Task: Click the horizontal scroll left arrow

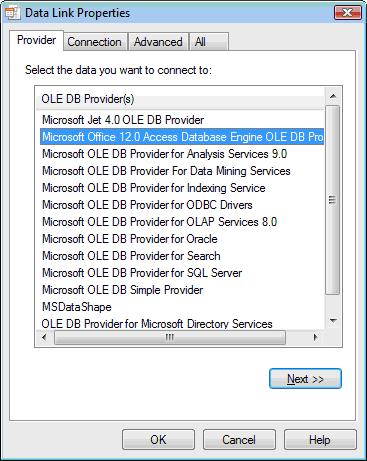Action: 44,337
